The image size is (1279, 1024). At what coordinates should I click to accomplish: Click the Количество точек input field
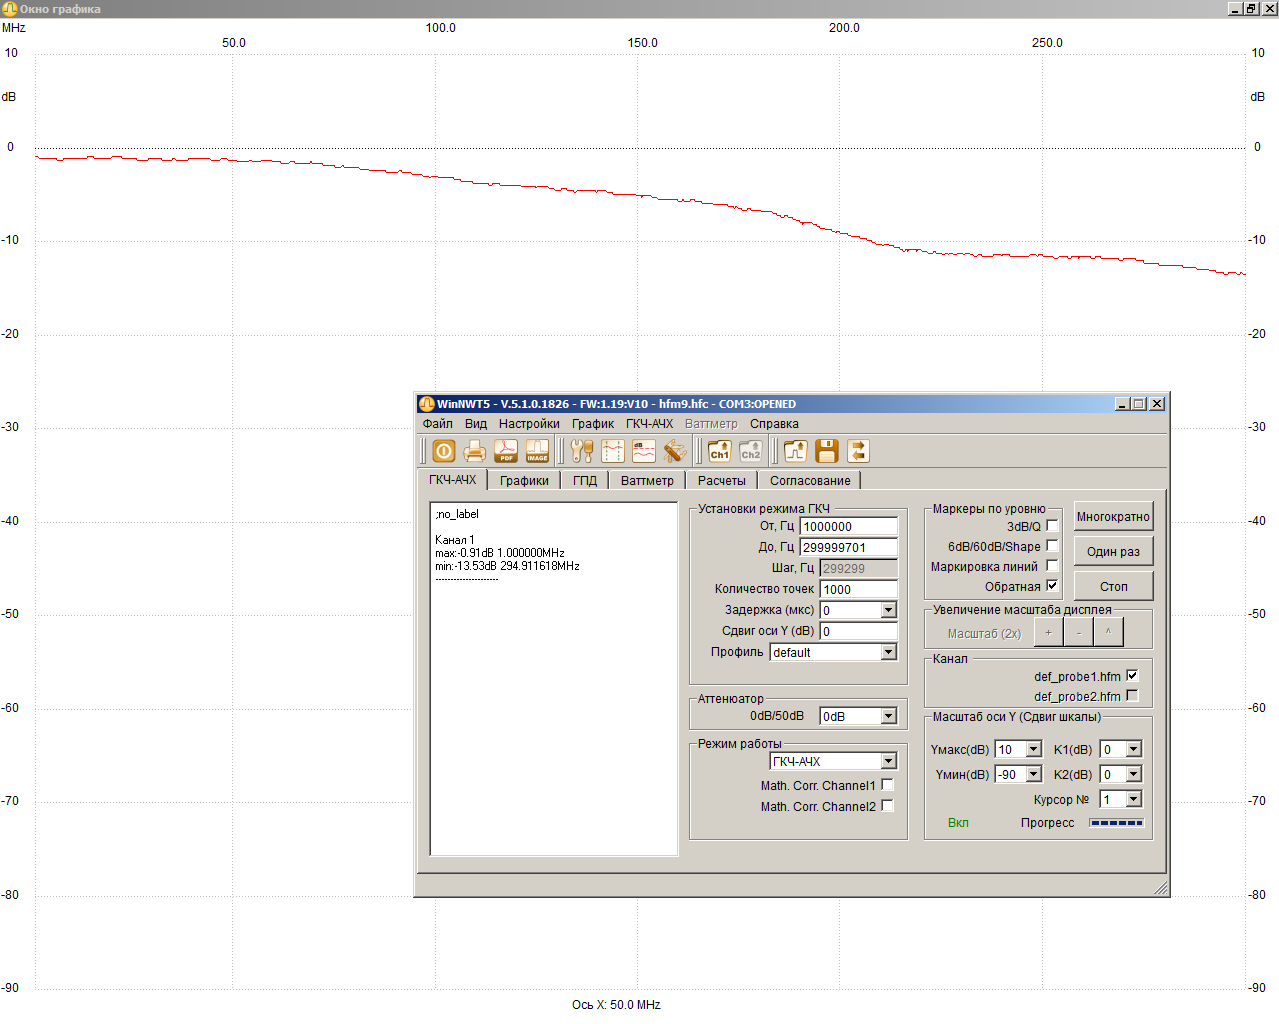[857, 590]
